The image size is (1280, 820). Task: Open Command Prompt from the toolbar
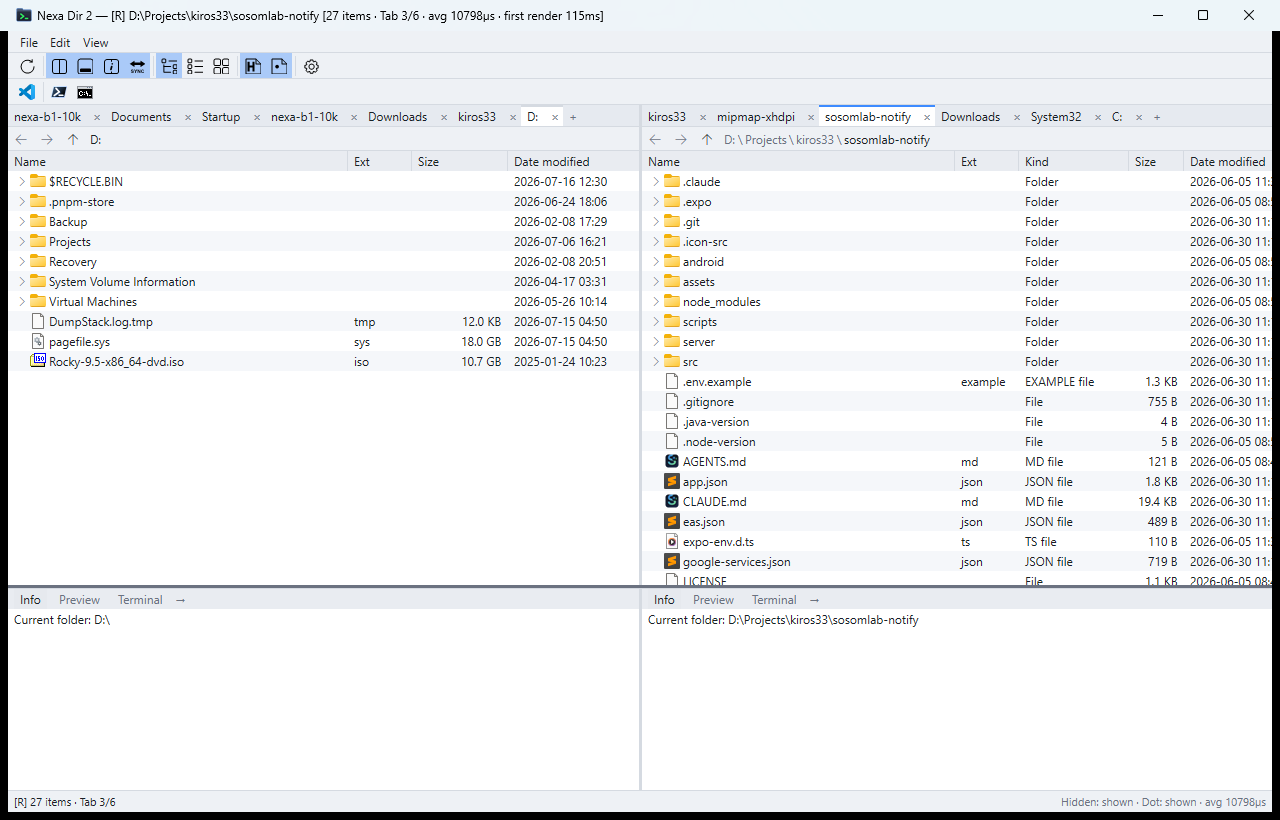pyautogui.click(x=85, y=92)
